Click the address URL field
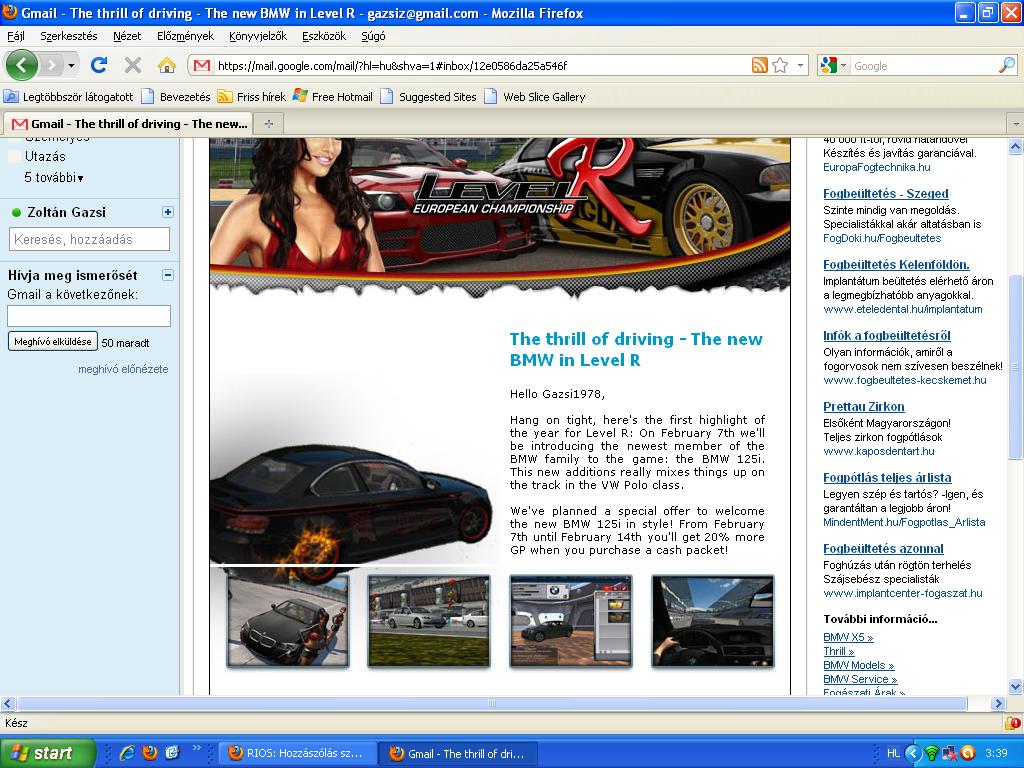 click(x=482, y=65)
